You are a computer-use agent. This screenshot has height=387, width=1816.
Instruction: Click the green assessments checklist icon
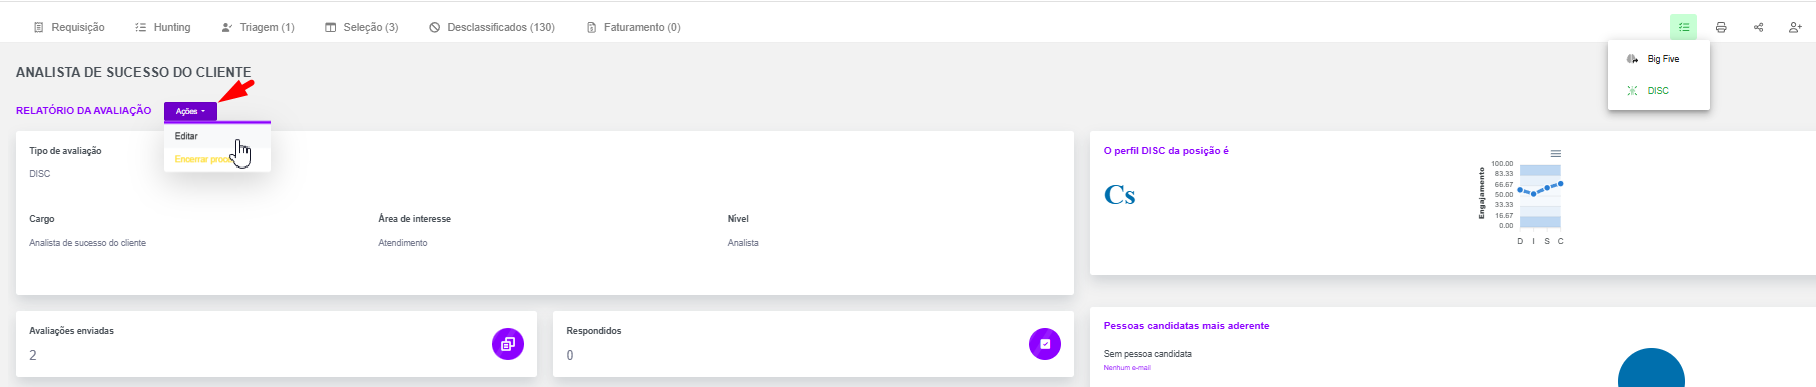click(1684, 27)
